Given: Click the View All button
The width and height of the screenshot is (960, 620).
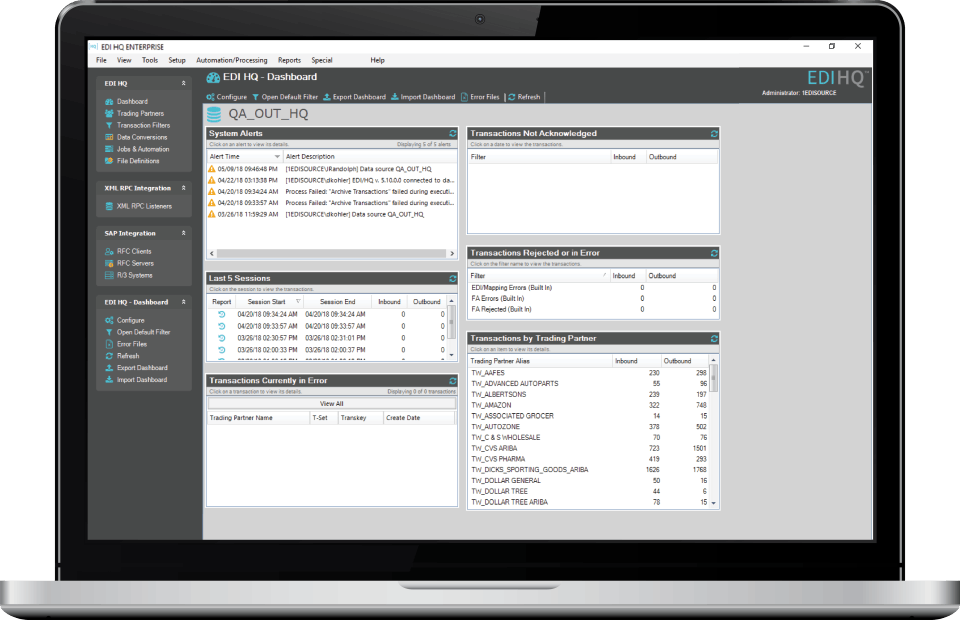Looking at the screenshot, I should click(332, 404).
